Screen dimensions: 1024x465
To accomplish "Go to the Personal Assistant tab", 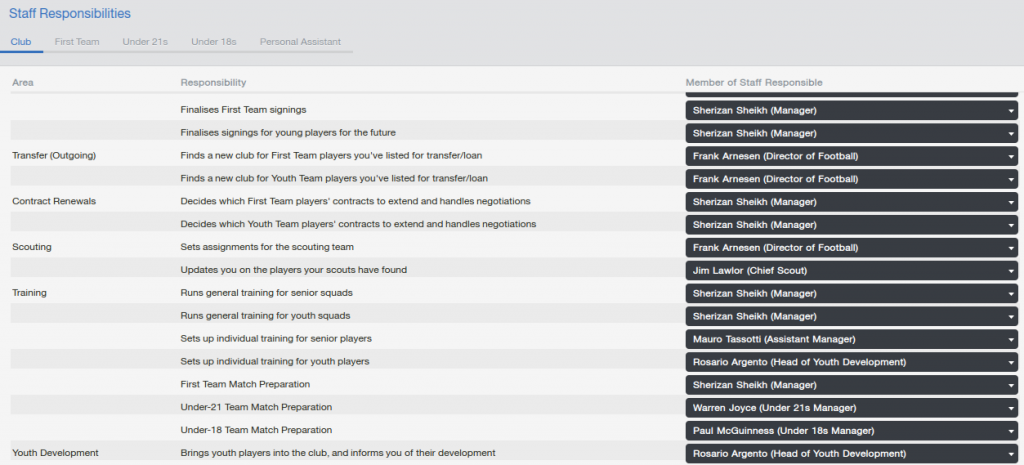I will pos(300,42).
